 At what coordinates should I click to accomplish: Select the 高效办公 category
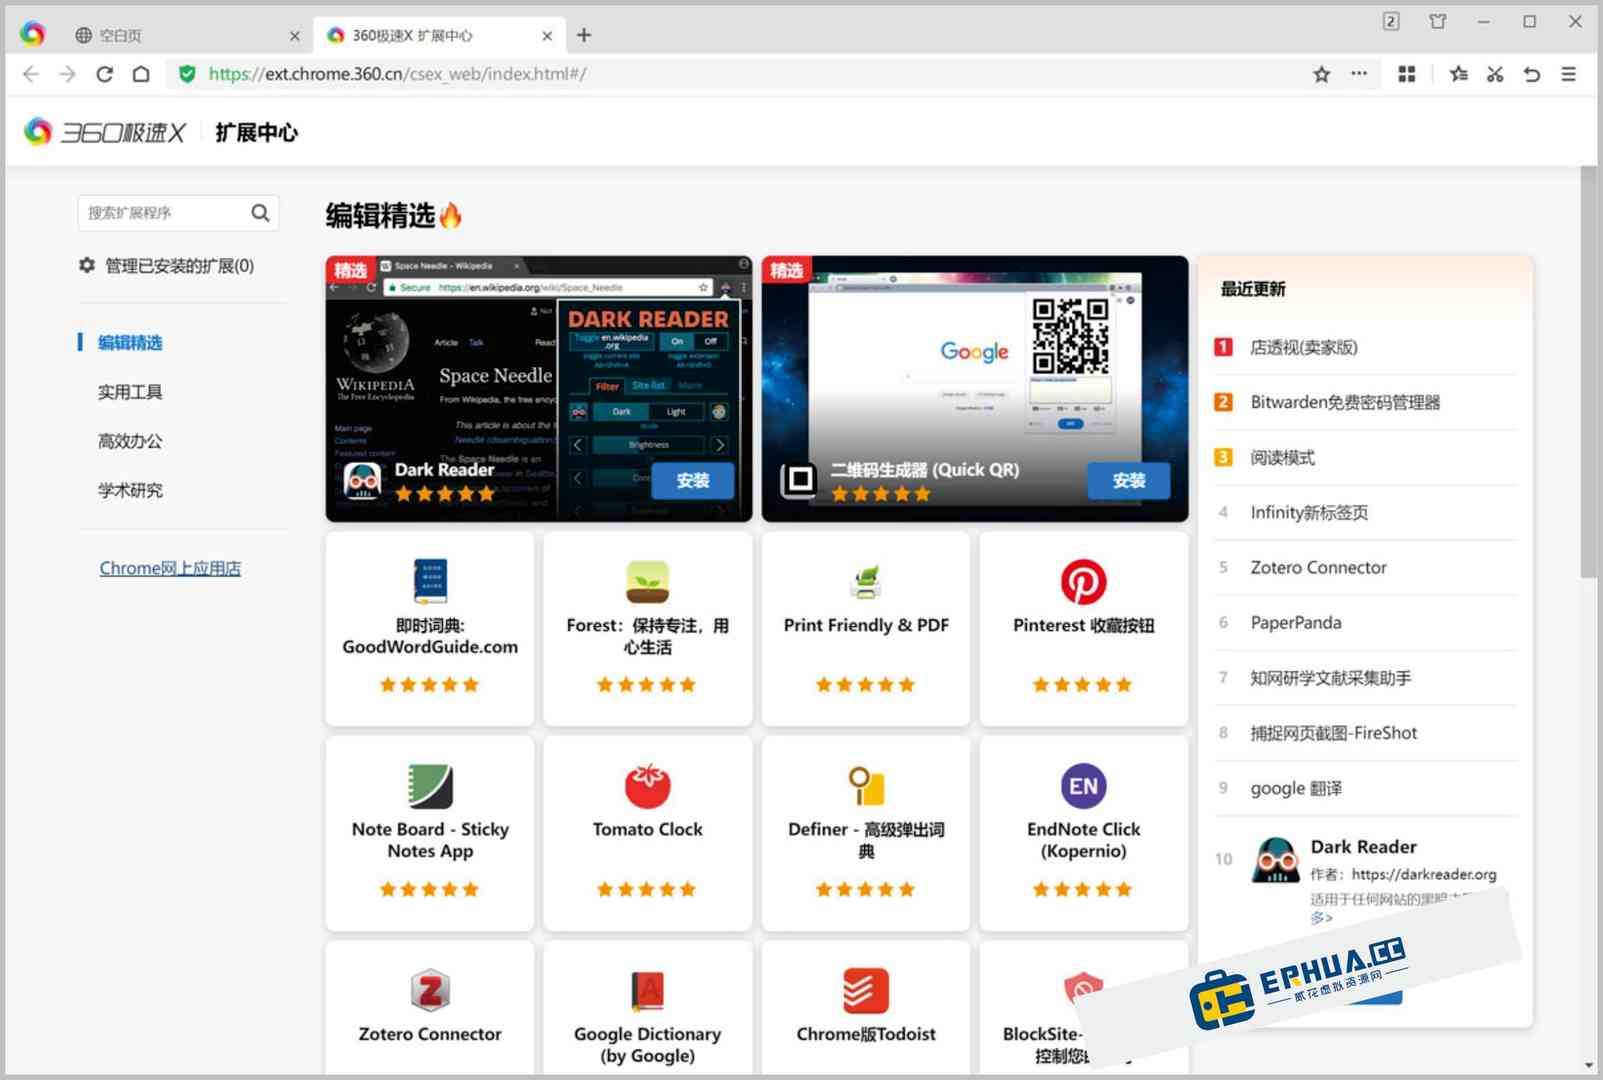coord(130,441)
